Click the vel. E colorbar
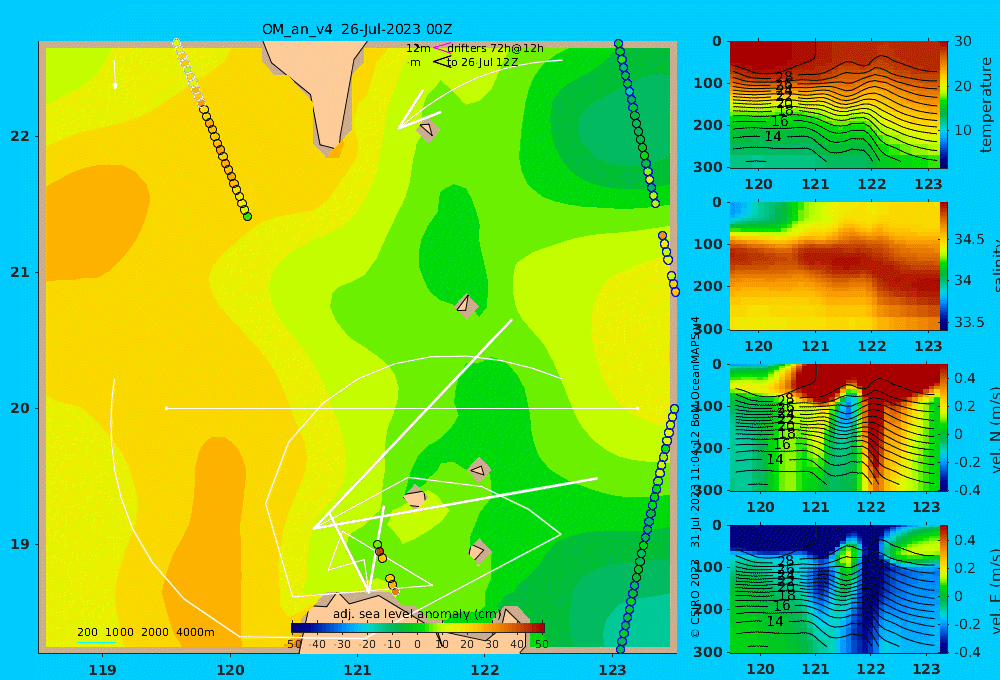 click(x=944, y=589)
